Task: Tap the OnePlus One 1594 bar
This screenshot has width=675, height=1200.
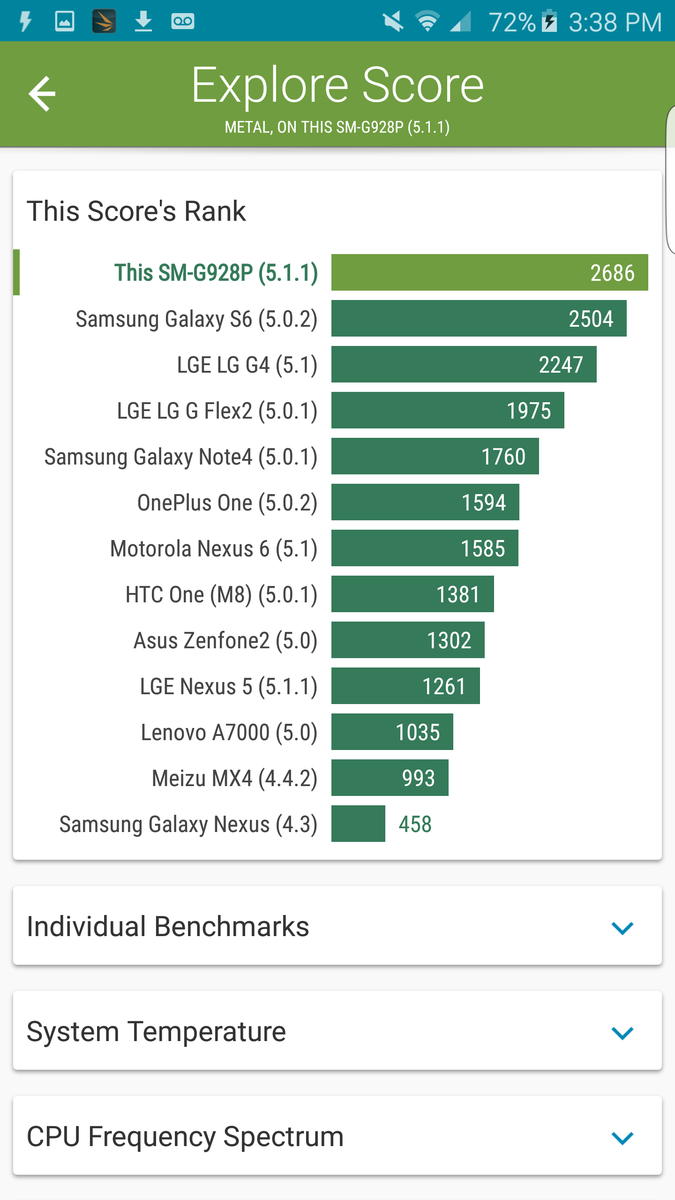Action: pos(425,503)
